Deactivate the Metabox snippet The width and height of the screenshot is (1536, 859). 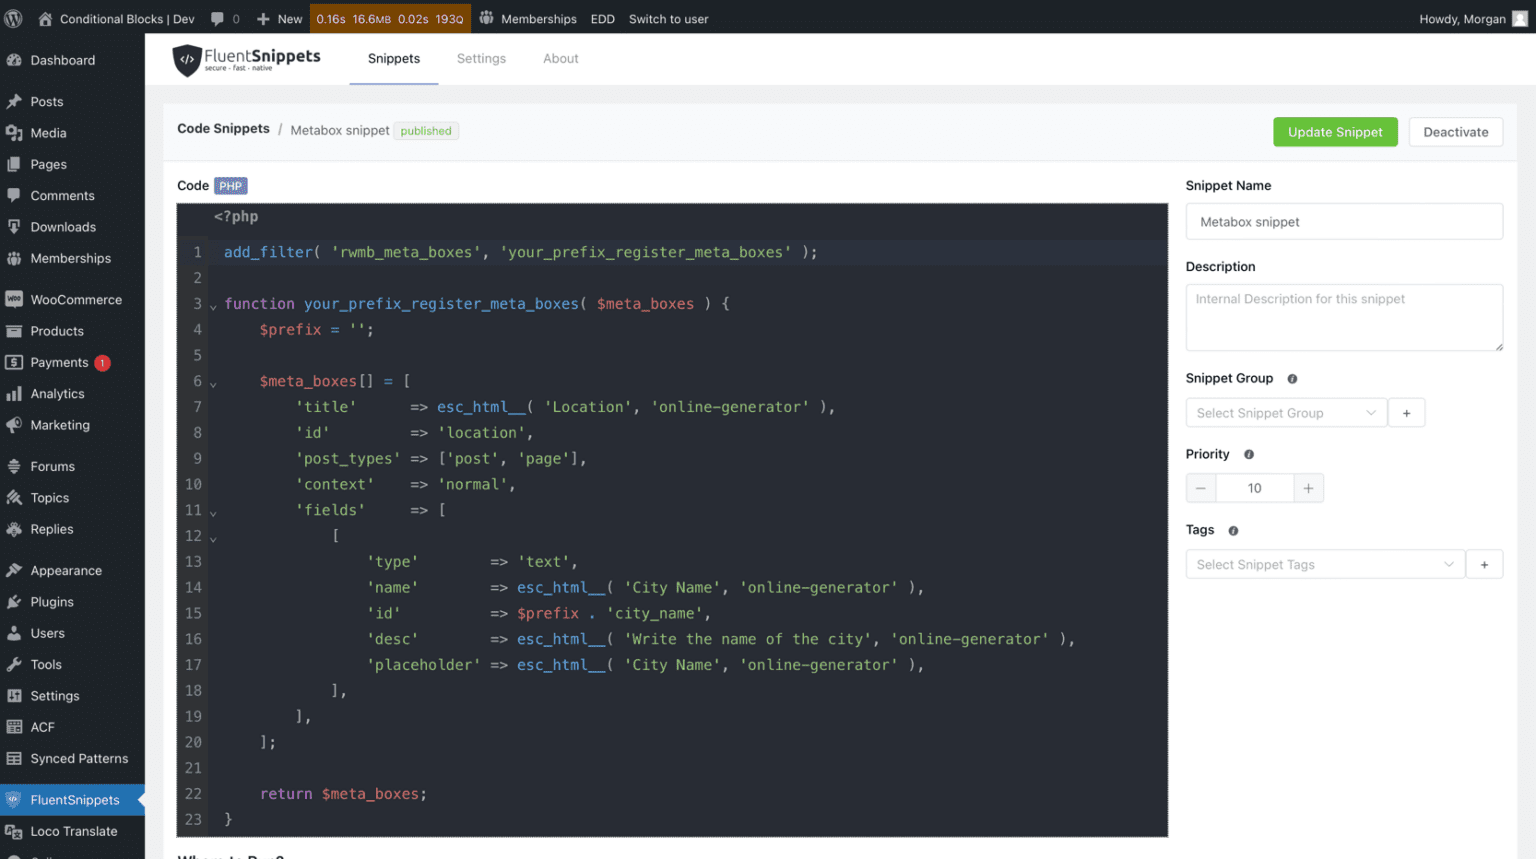point(1455,131)
